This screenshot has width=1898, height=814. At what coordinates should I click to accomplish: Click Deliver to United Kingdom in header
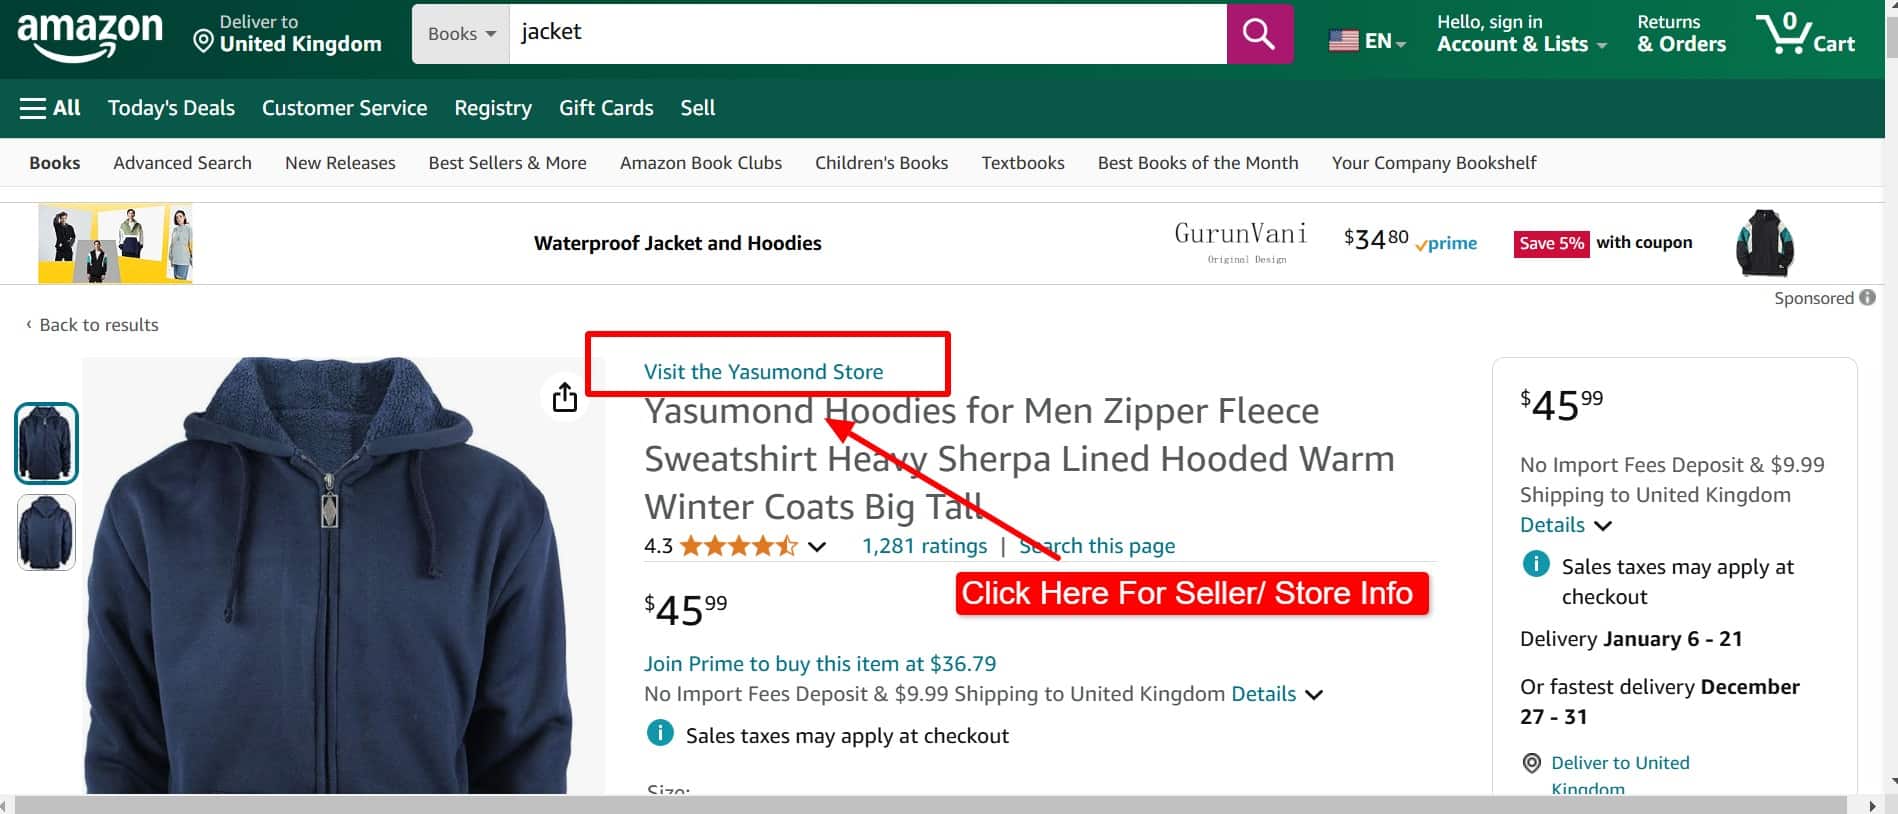288,34
